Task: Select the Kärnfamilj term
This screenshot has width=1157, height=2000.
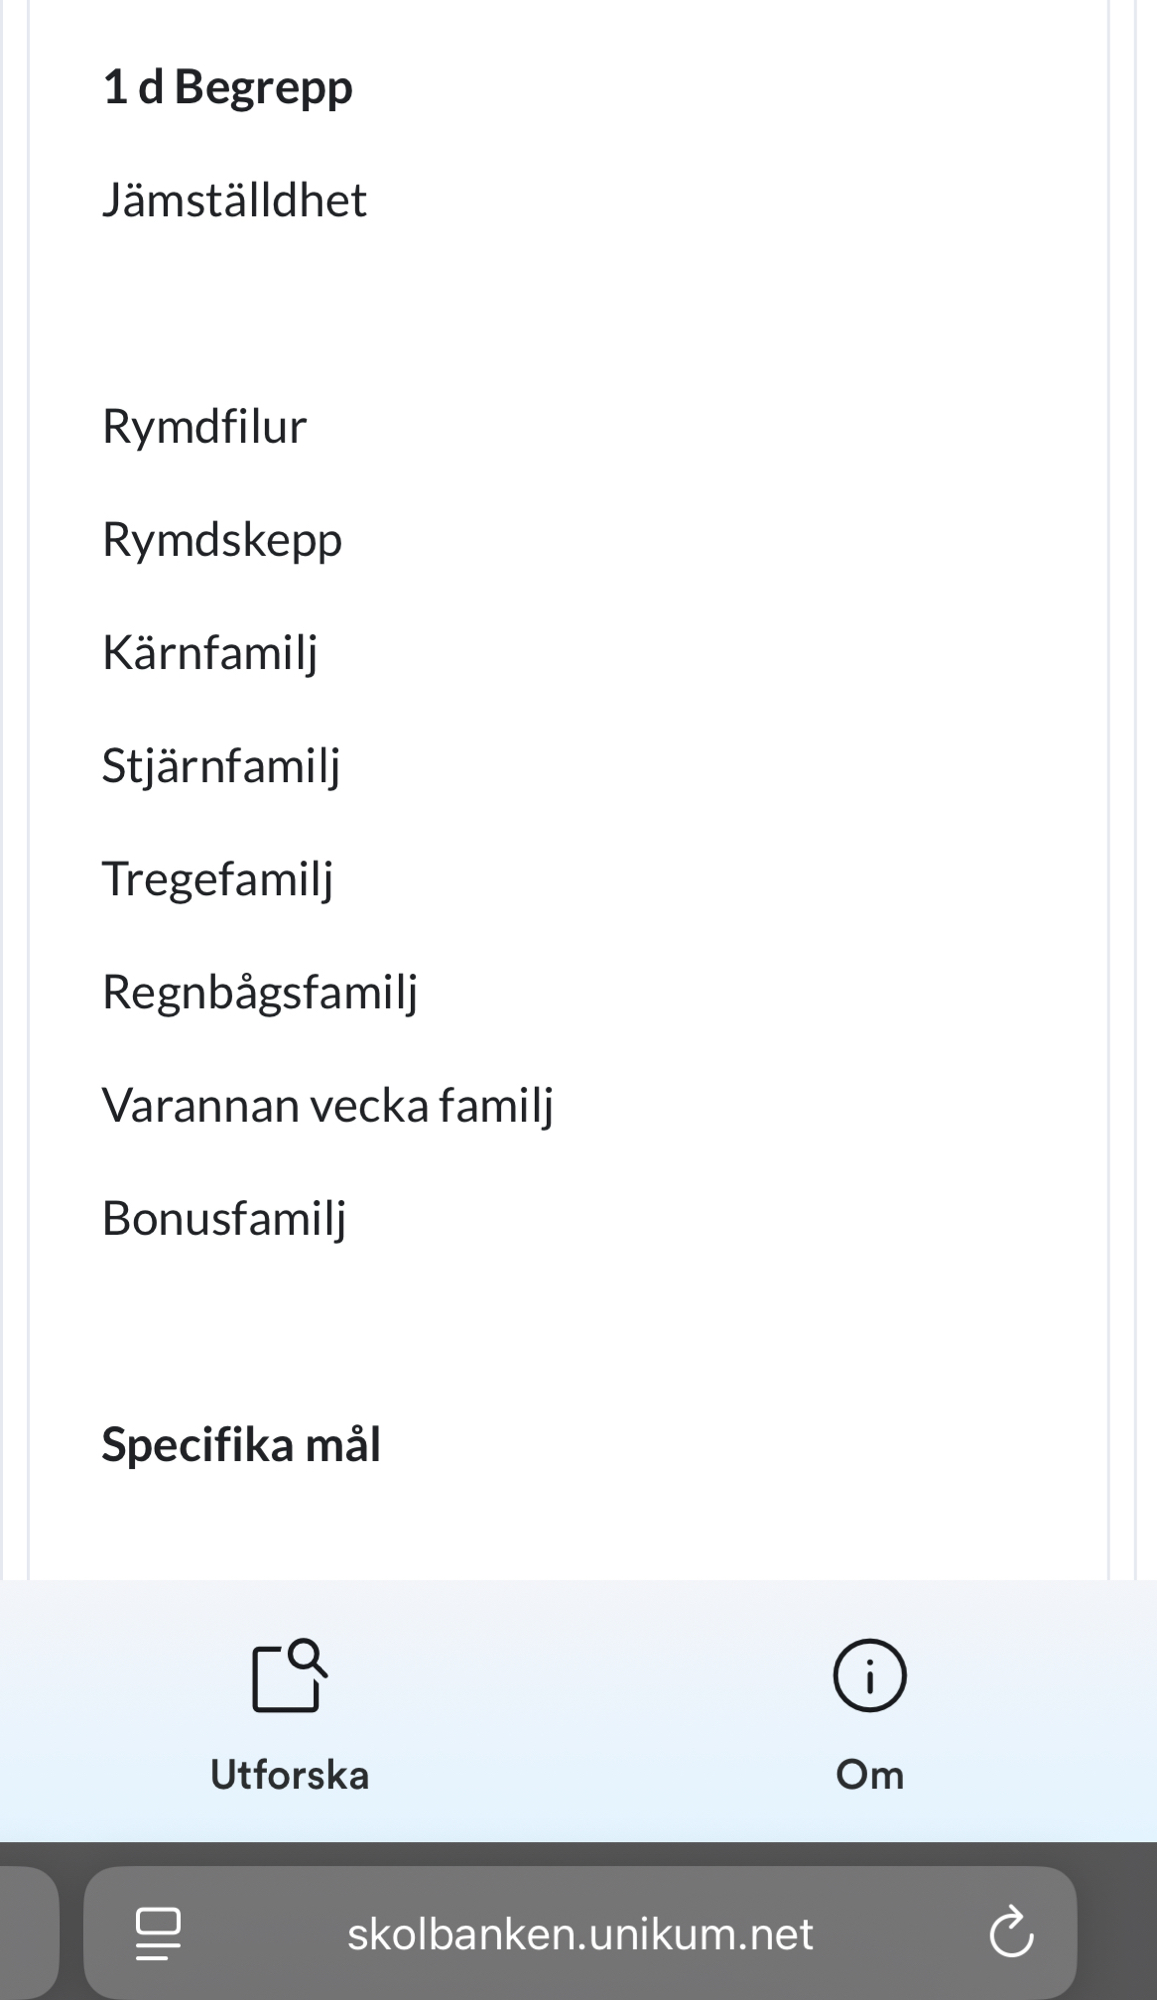Action: tap(210, 653)
